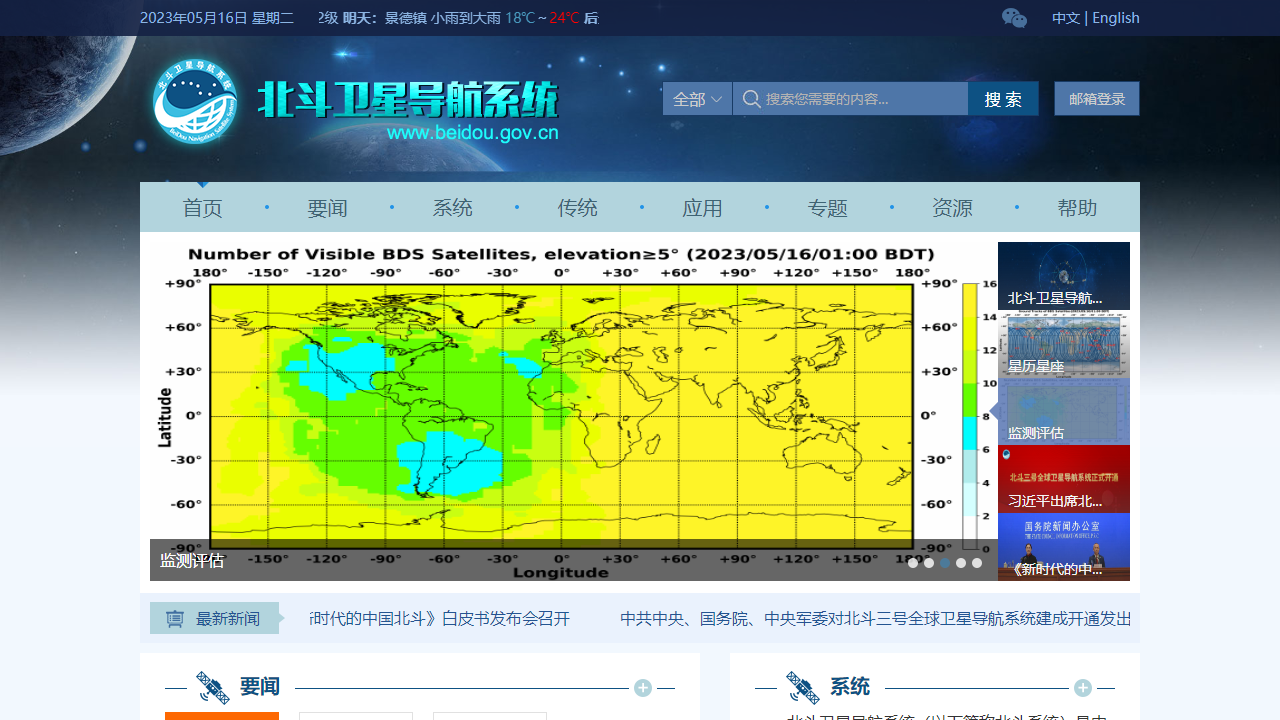Click the 监测评估 banner caption
Viewport: 1280px width, 720px height.
coord(192,561)
